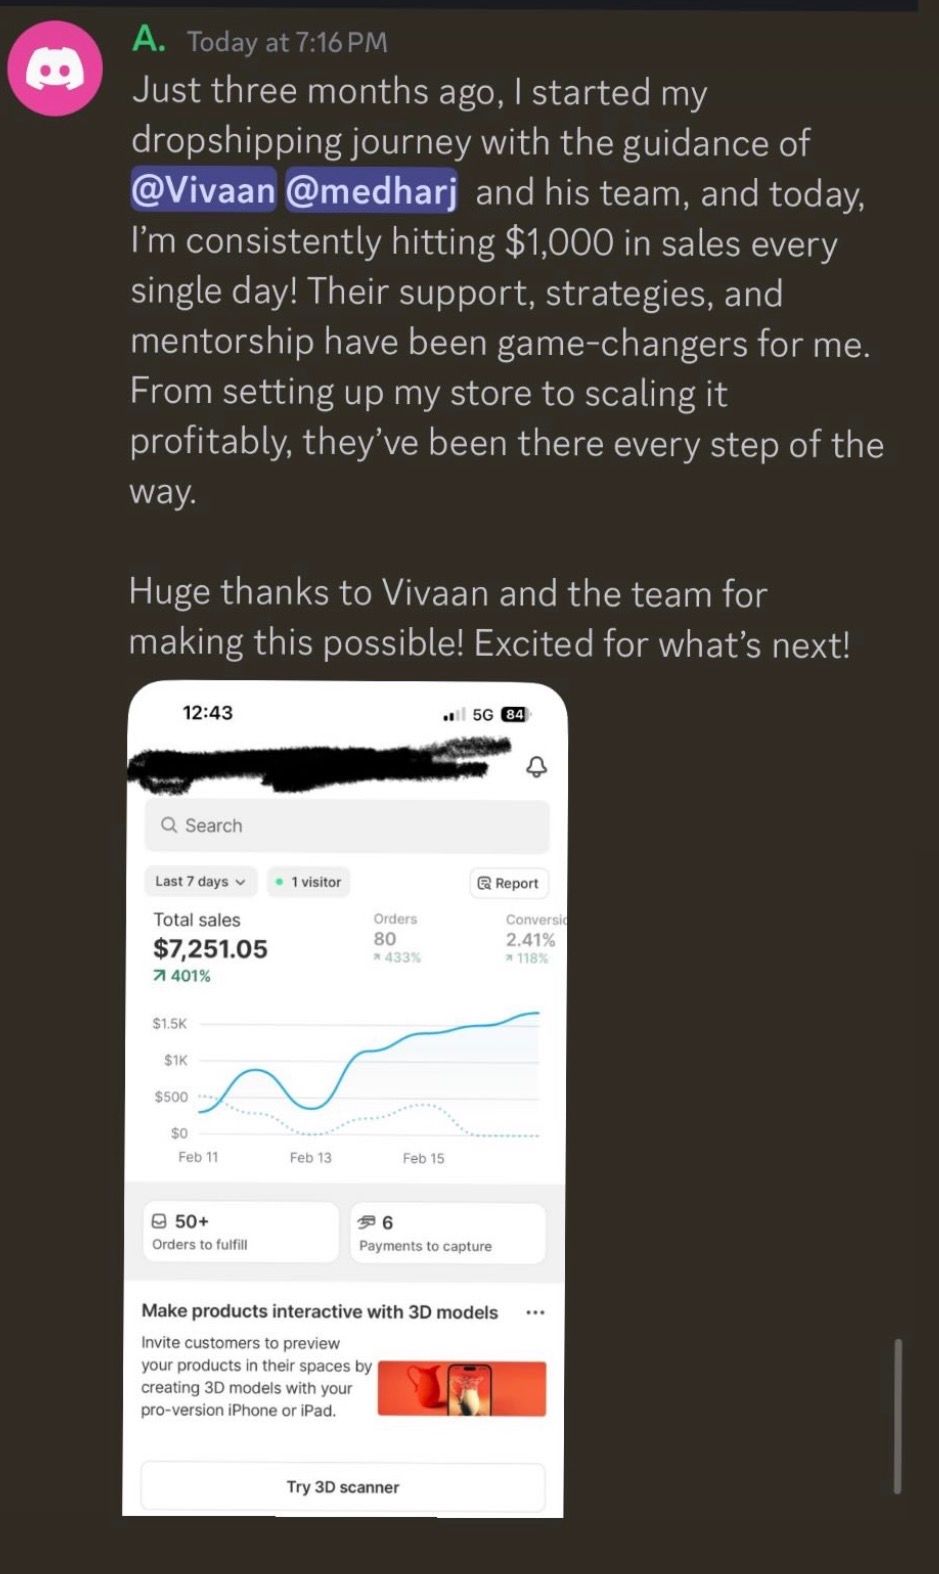
Task: Click the payments icon beside 6
Action: (x=367, y=1222)
